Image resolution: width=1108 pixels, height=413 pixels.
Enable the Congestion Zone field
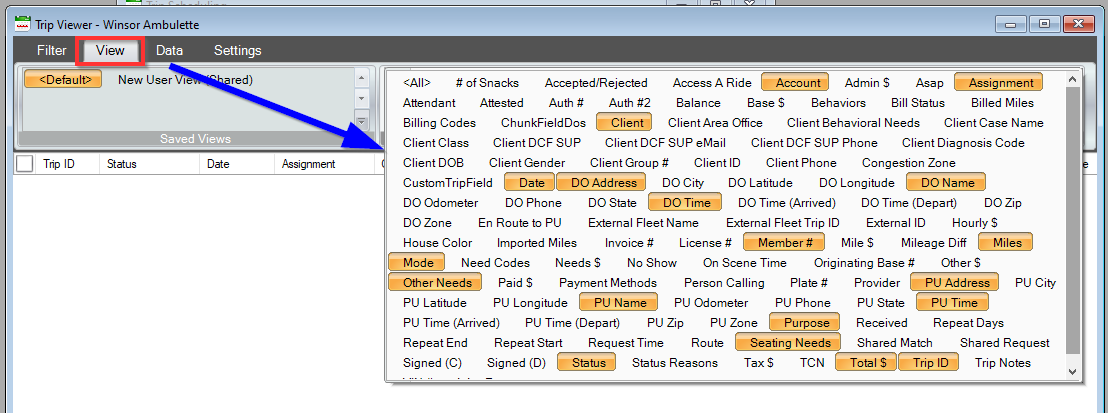click(909, 163)
